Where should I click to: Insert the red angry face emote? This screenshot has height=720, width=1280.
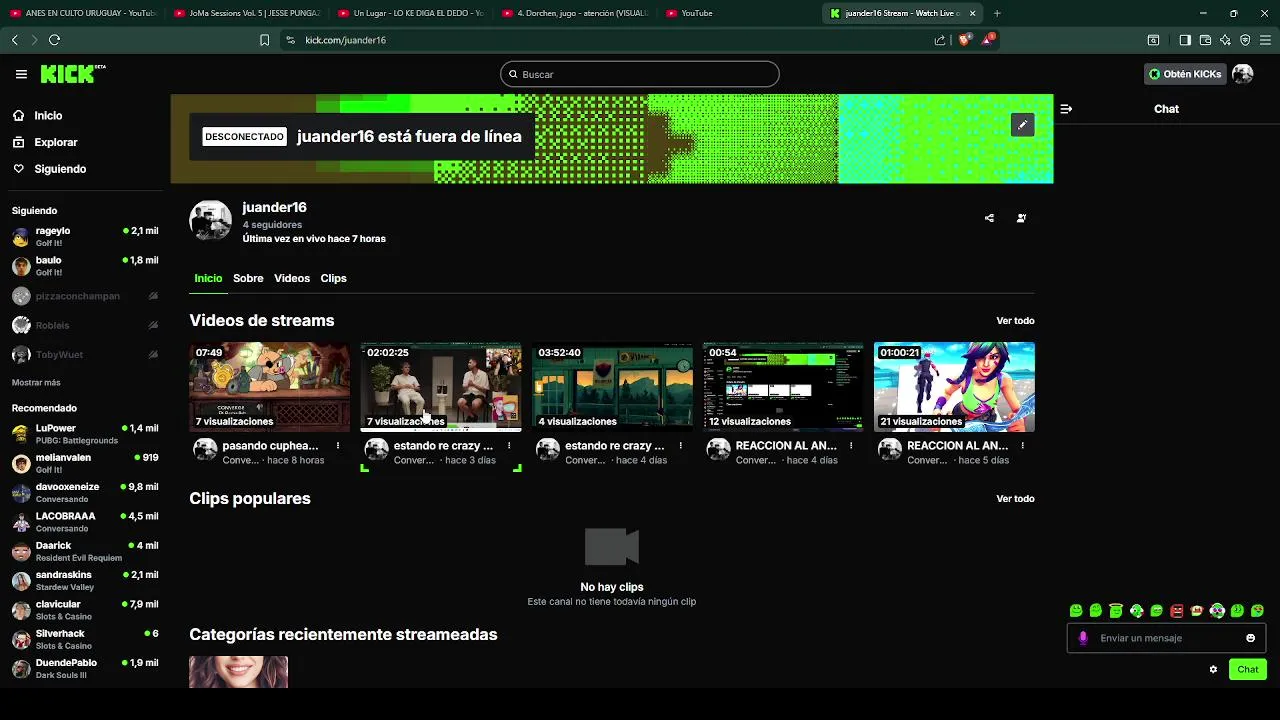[x=1177, y=611]
